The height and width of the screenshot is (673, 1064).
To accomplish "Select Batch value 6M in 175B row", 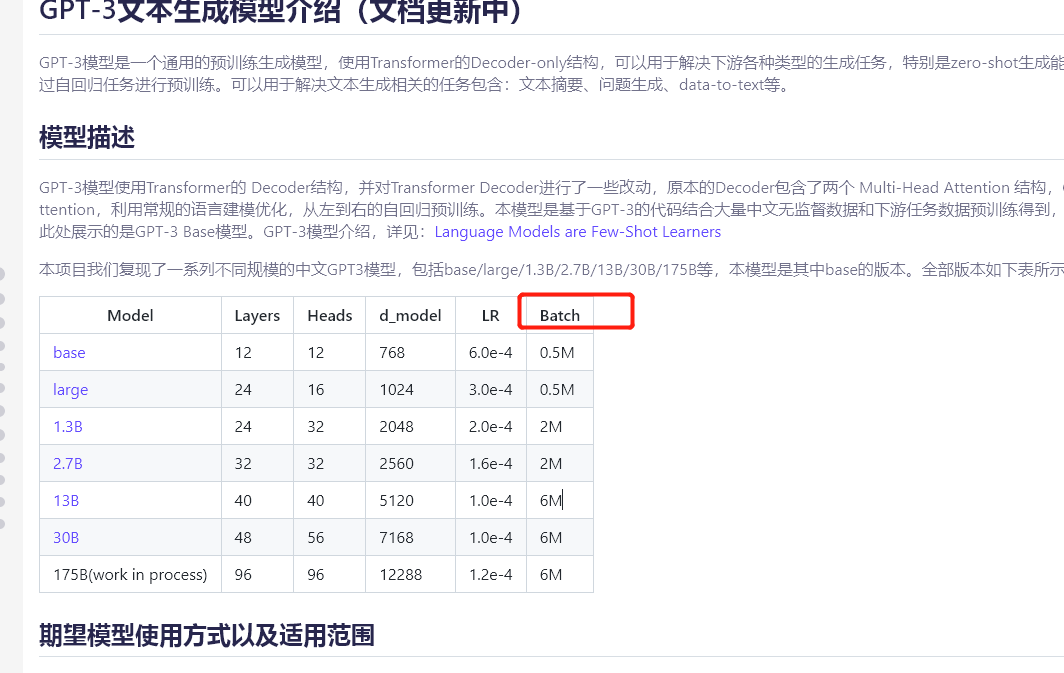I will [x=551, y=575].
